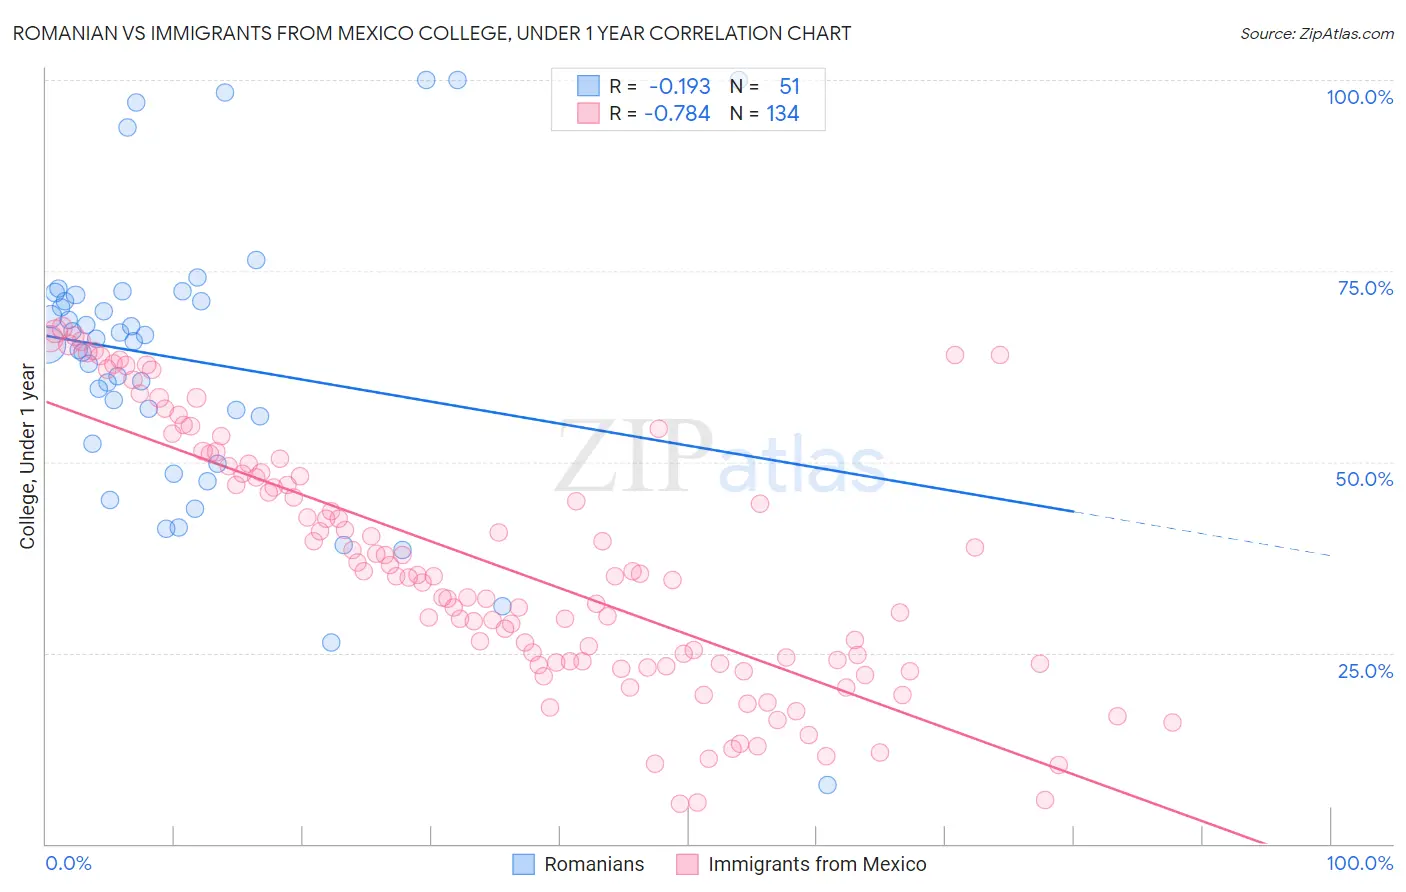The height and width of the screenshot is (892, 1406).
Task: Click the R = -0.193 correlation value
Action: pos(660,87)
